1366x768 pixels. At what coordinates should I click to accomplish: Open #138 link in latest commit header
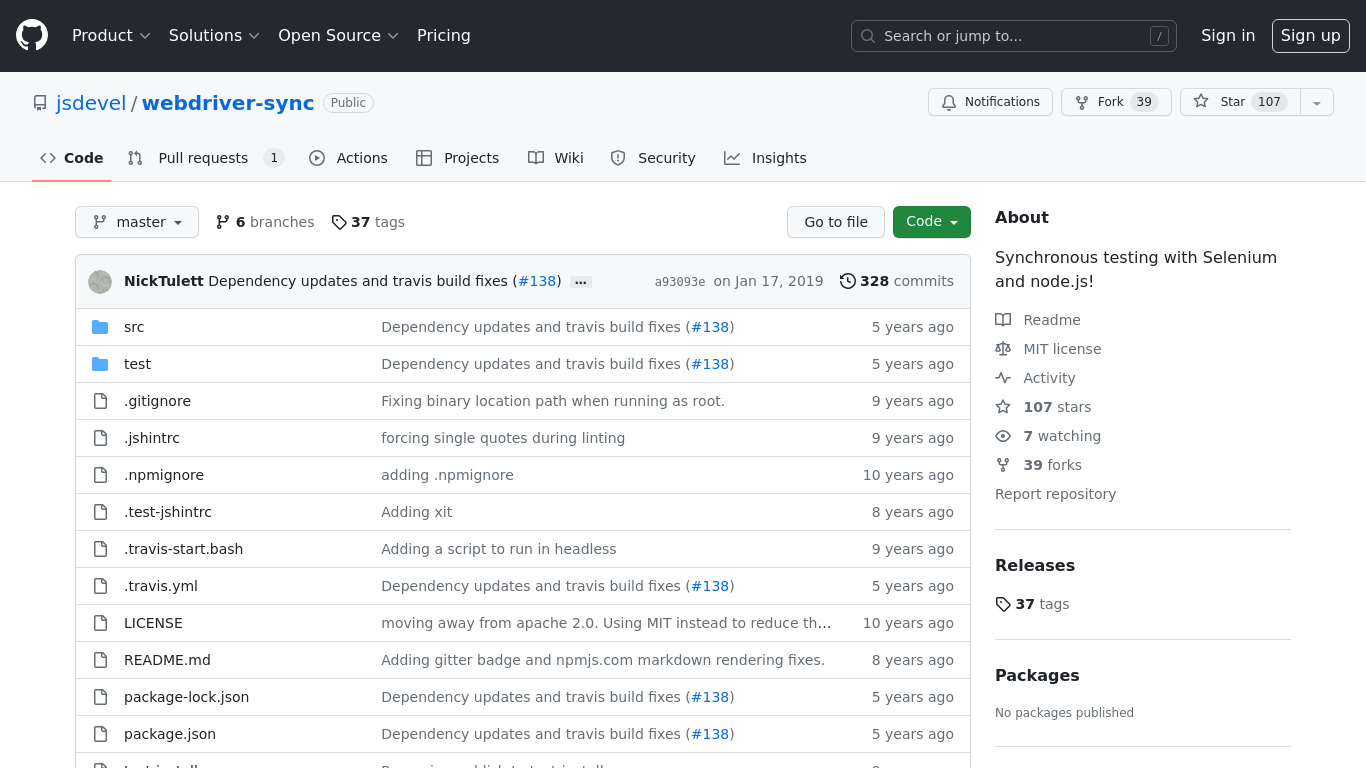pyautogui.click(x=537, y=281)
